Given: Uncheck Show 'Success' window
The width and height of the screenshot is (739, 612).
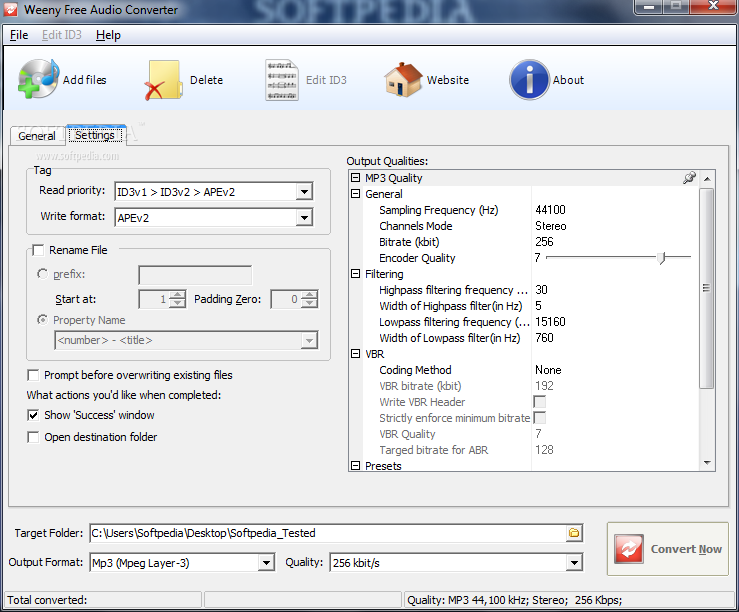Looking at the screenshot, I should [33, 415].
